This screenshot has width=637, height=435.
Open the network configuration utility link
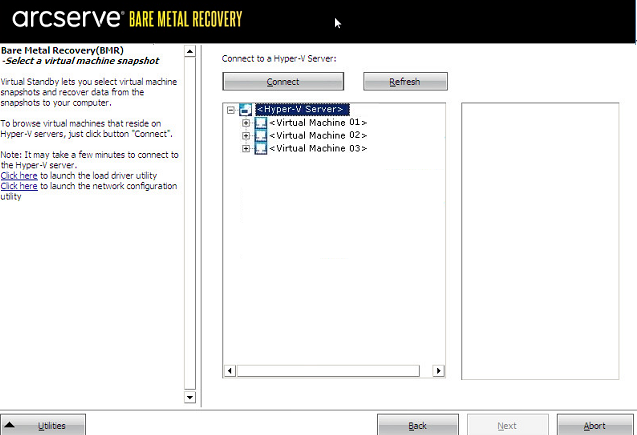(19, 186)
